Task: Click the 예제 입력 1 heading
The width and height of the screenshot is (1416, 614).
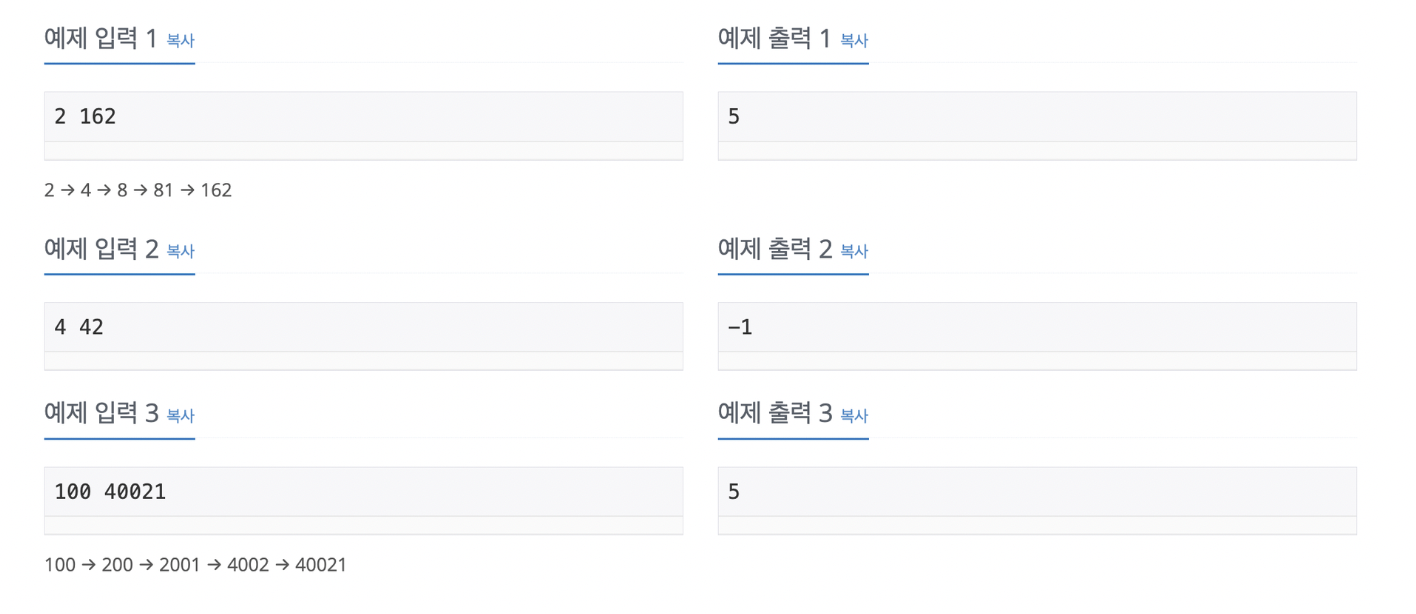Action: click(101, 39)
